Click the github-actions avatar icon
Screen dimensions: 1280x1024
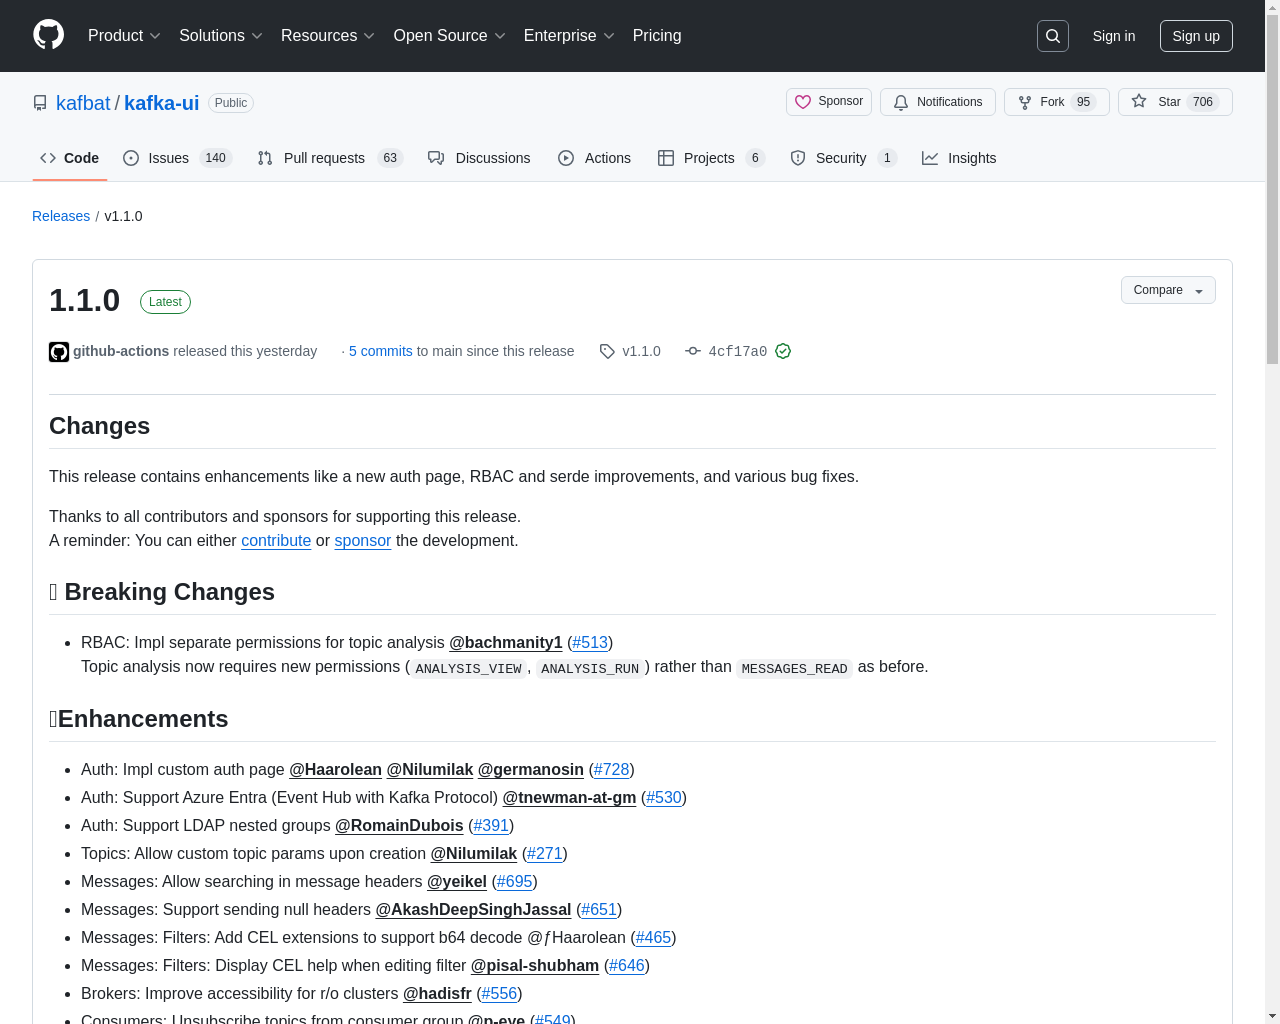coord(59,352)
